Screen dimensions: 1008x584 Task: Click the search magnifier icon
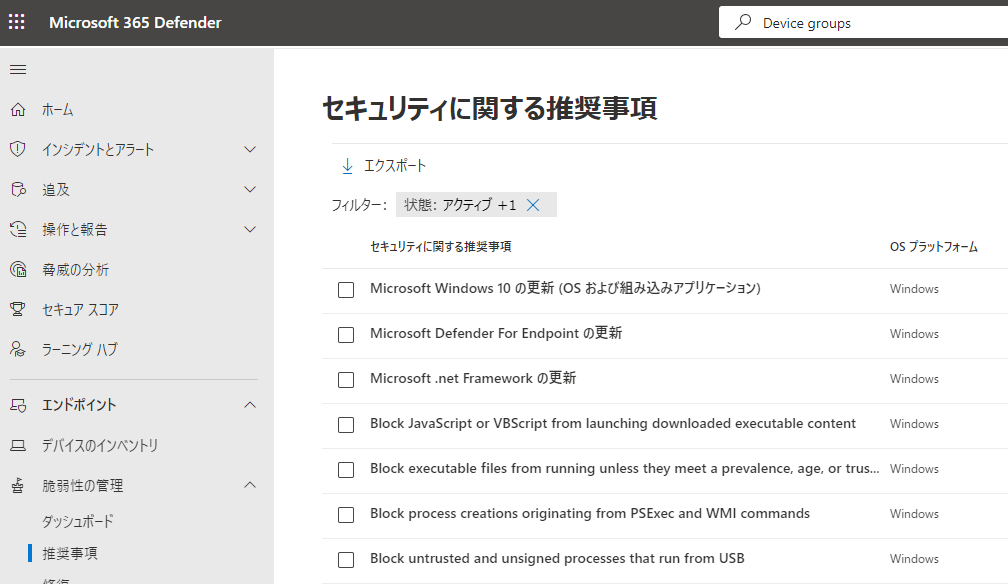click(x=743, y=23)
